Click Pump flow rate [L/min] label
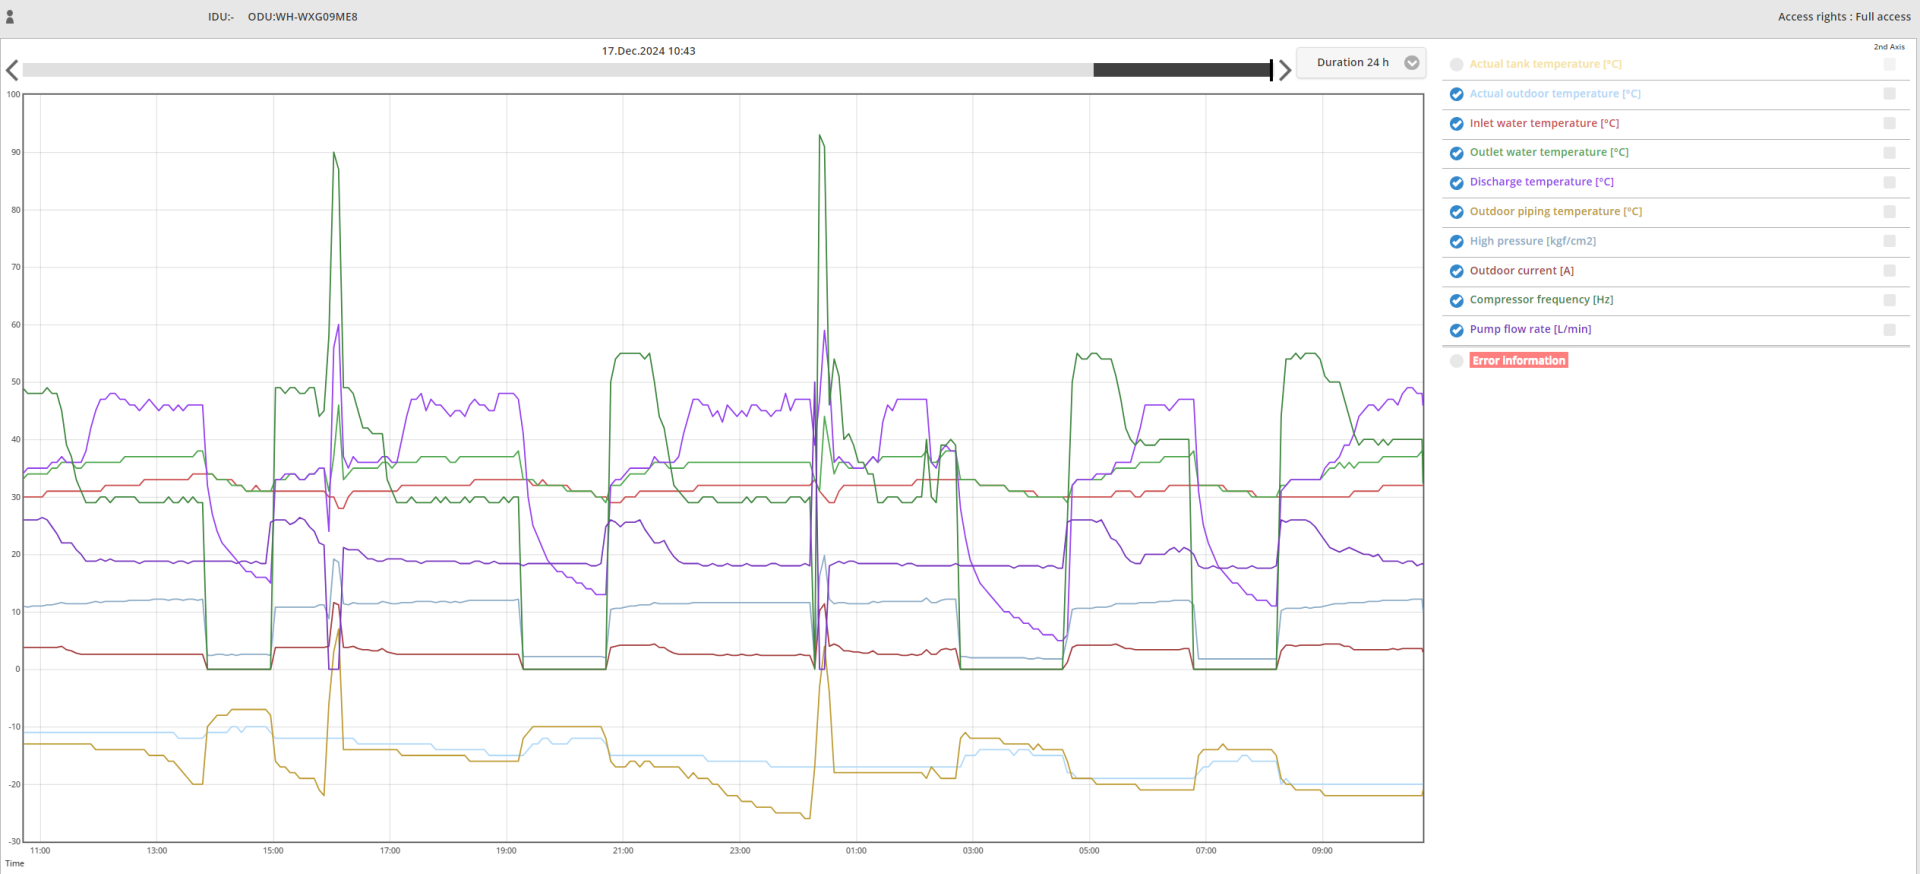The width and height of the screenshot is (1920, 874). pos(1530,329)
